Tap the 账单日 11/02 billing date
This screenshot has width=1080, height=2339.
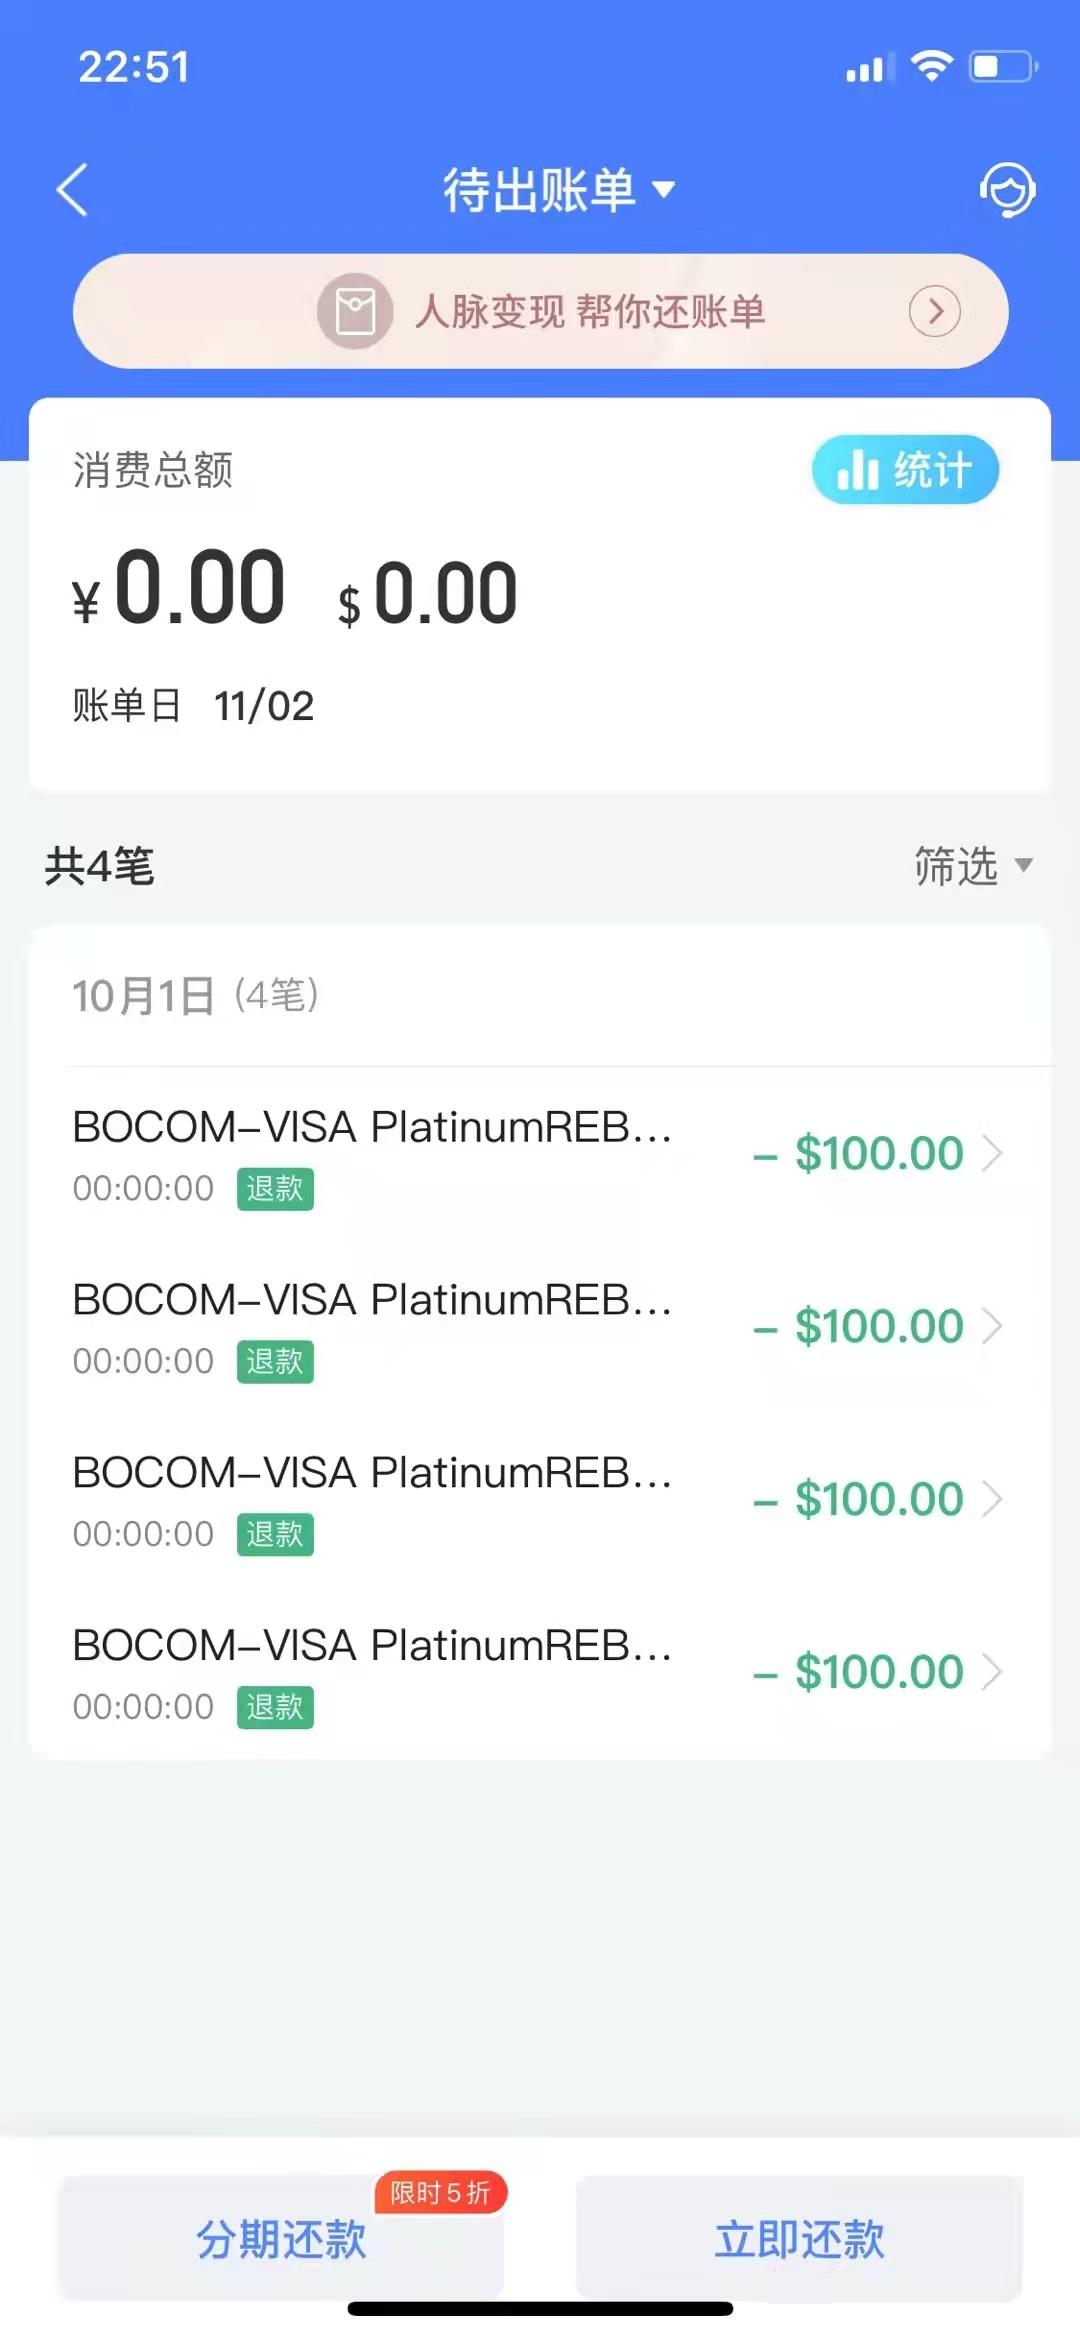tap(193, 706)
